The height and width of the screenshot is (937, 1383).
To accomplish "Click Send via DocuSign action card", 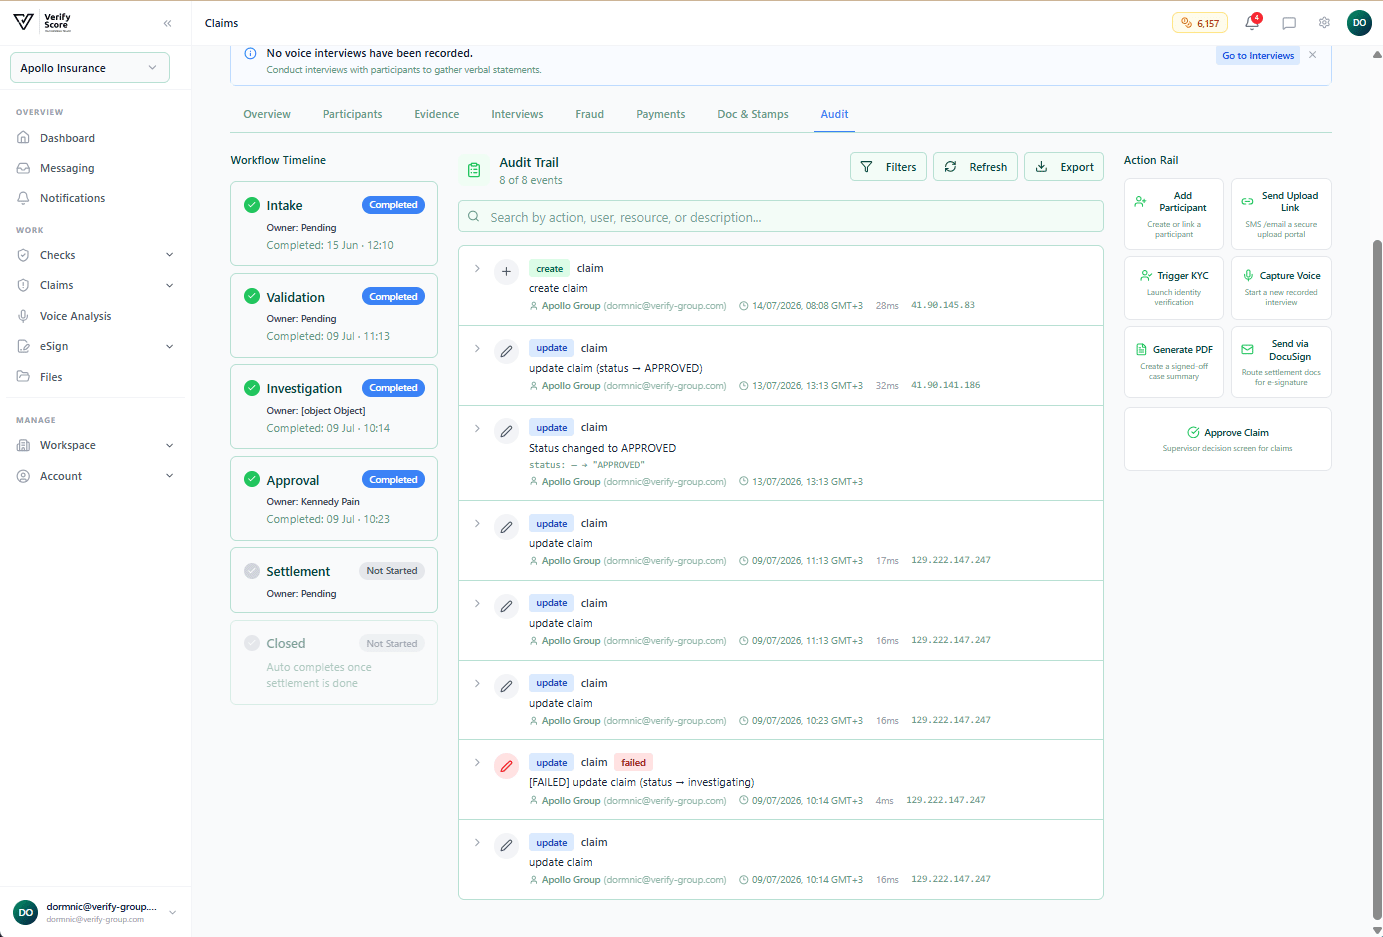I will (x=1281, y=361).
